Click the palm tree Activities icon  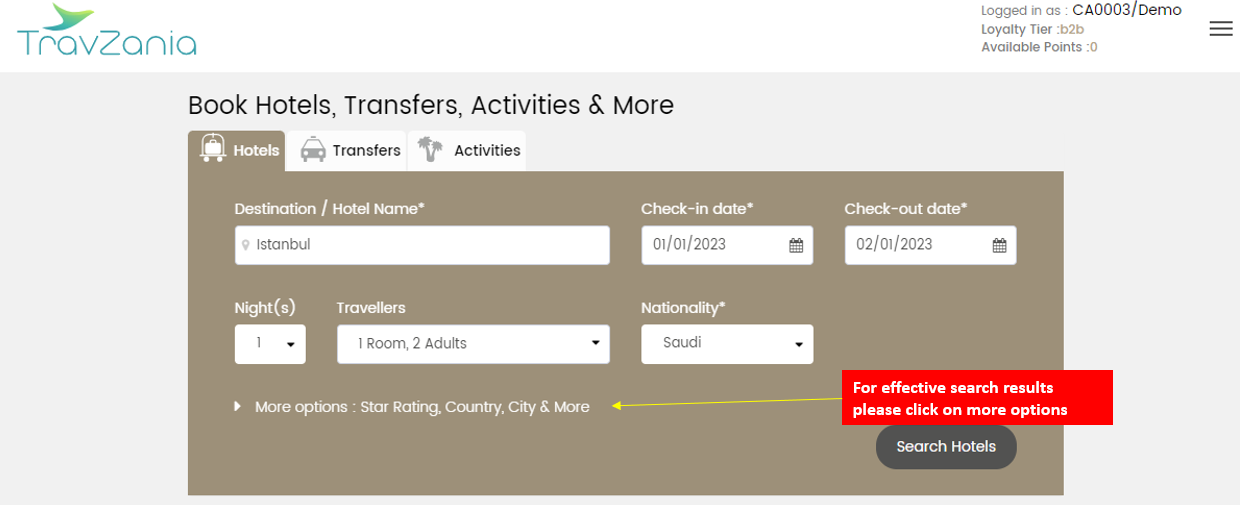(430, 150)
